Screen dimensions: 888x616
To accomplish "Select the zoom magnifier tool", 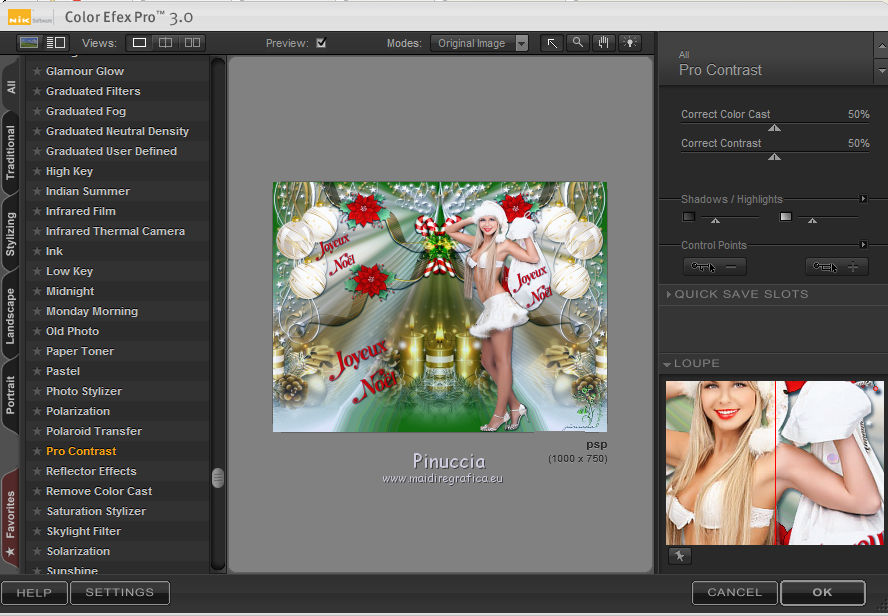I will pos(578,43).
